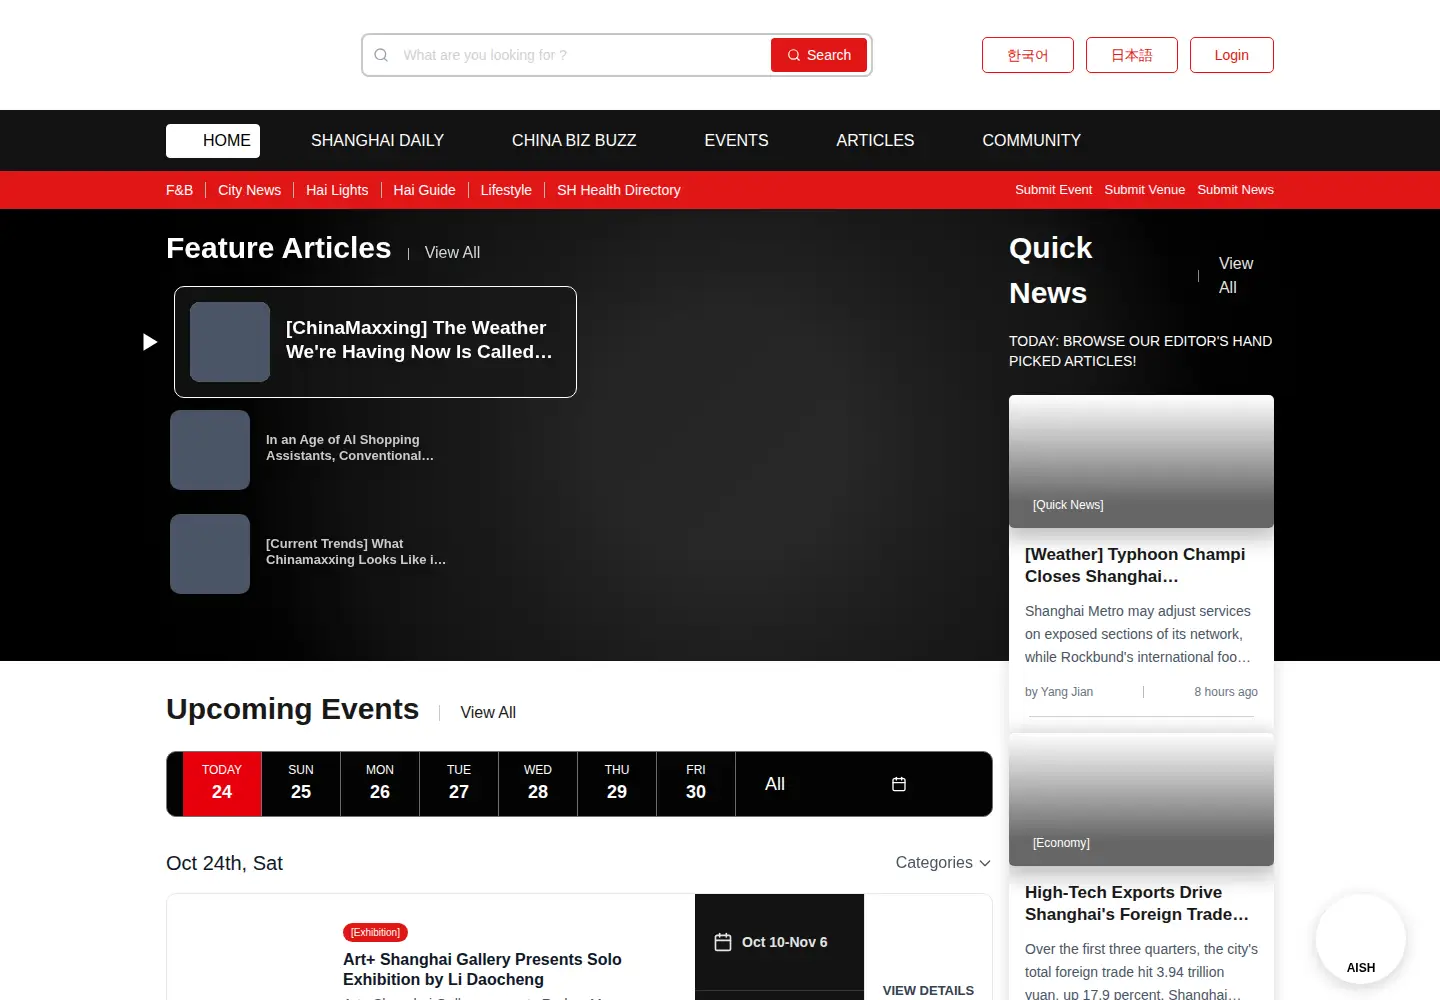View all Quick News
Viewport: 1440px width, 1000px height.
pos(1236,275)
